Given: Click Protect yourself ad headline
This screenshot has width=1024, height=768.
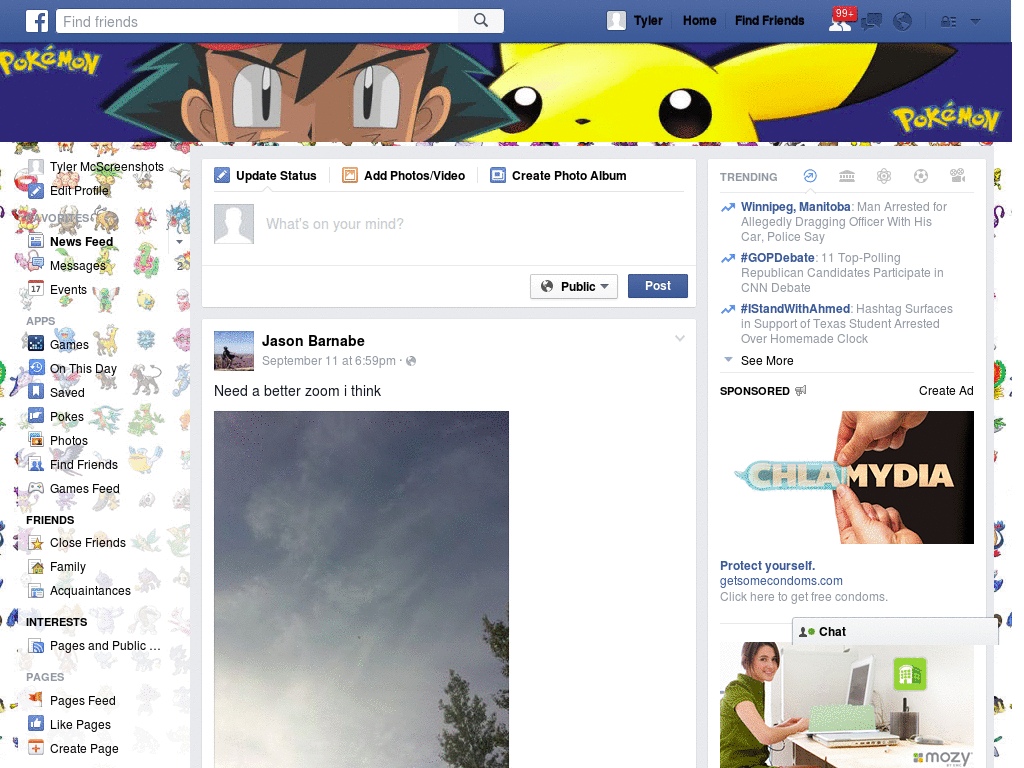Looking at the screenshot, I should pyautogui.click(x=767, y=566).
